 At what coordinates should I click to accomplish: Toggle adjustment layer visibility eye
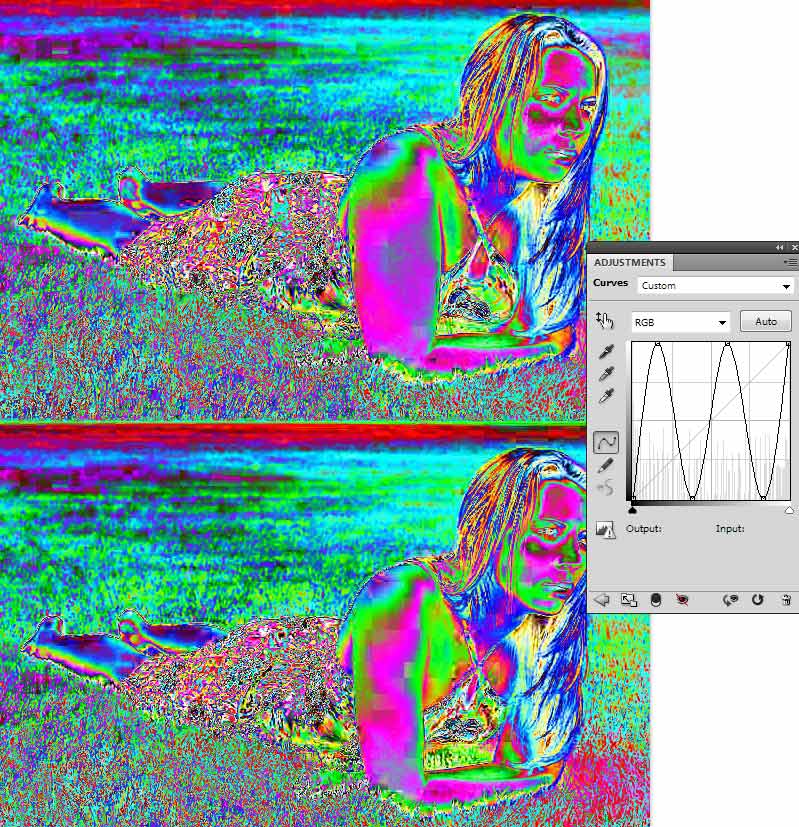pyautogui.click(x=683, y=599)
